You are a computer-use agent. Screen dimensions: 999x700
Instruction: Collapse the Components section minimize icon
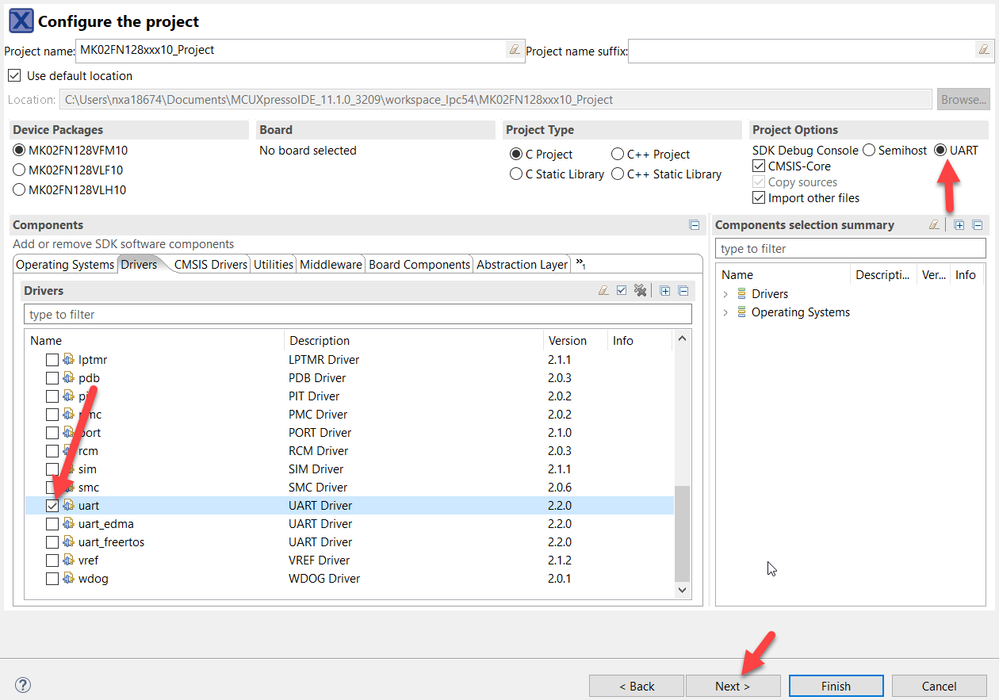(x=694, y=225)
